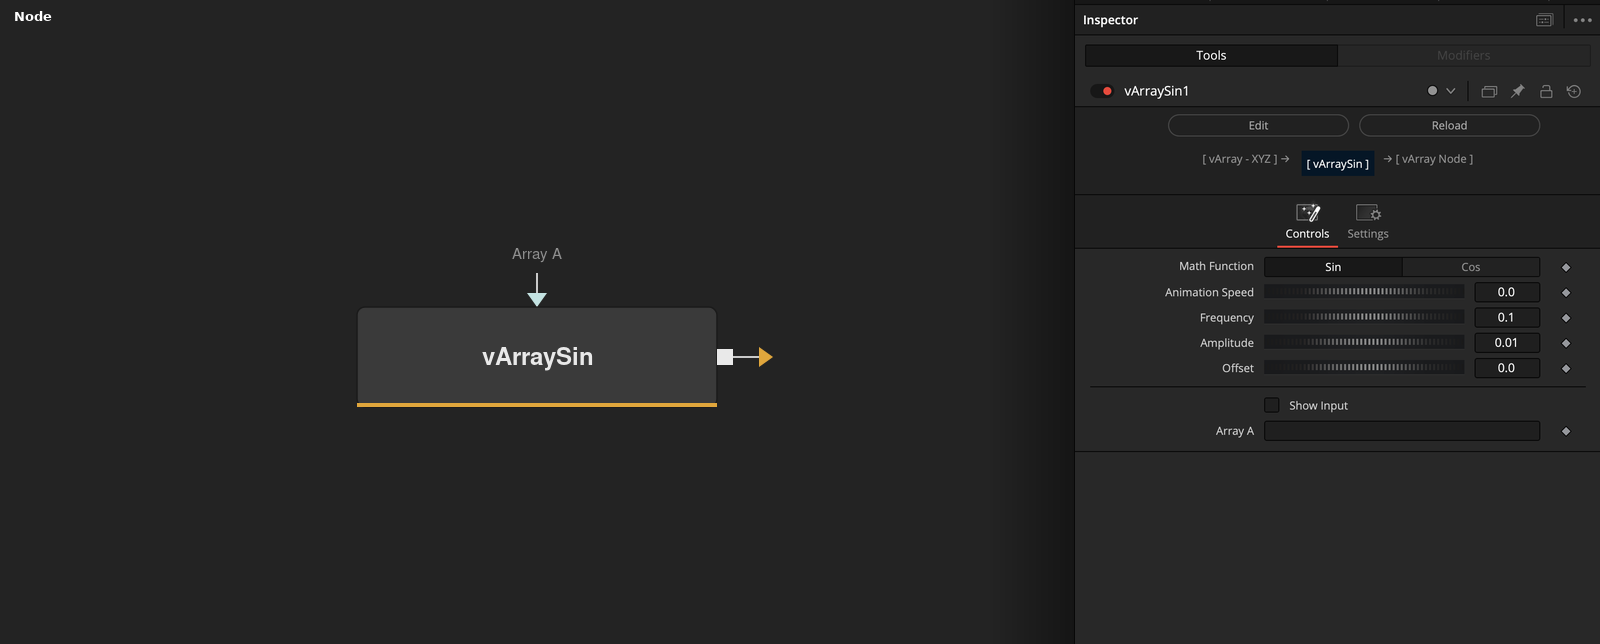Click the Array A keyframe diamond
Viewport: 1600px width, 644px height.
tap(1566, 431)
